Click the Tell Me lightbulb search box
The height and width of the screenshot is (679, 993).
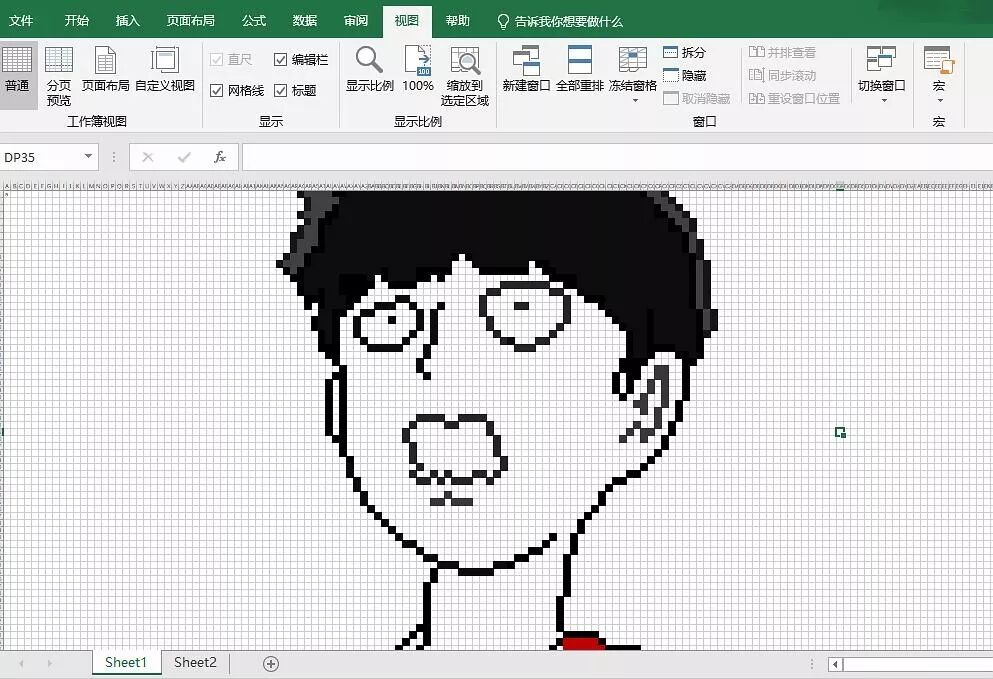tap(560, 21)
